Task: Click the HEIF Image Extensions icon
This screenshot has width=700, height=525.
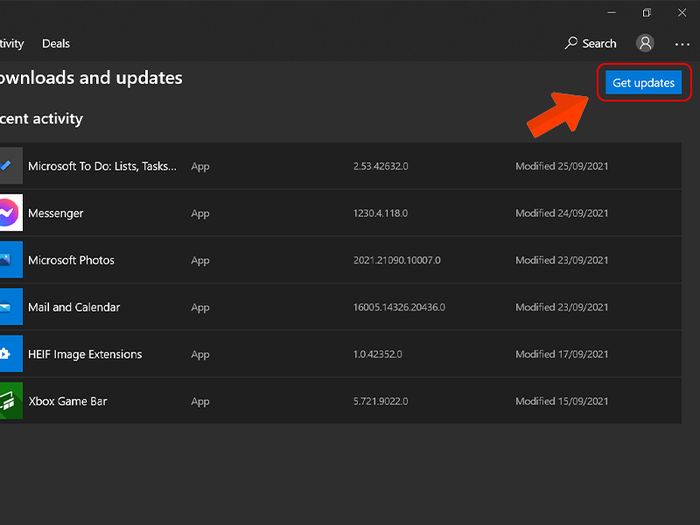Action: pos(11,354)
